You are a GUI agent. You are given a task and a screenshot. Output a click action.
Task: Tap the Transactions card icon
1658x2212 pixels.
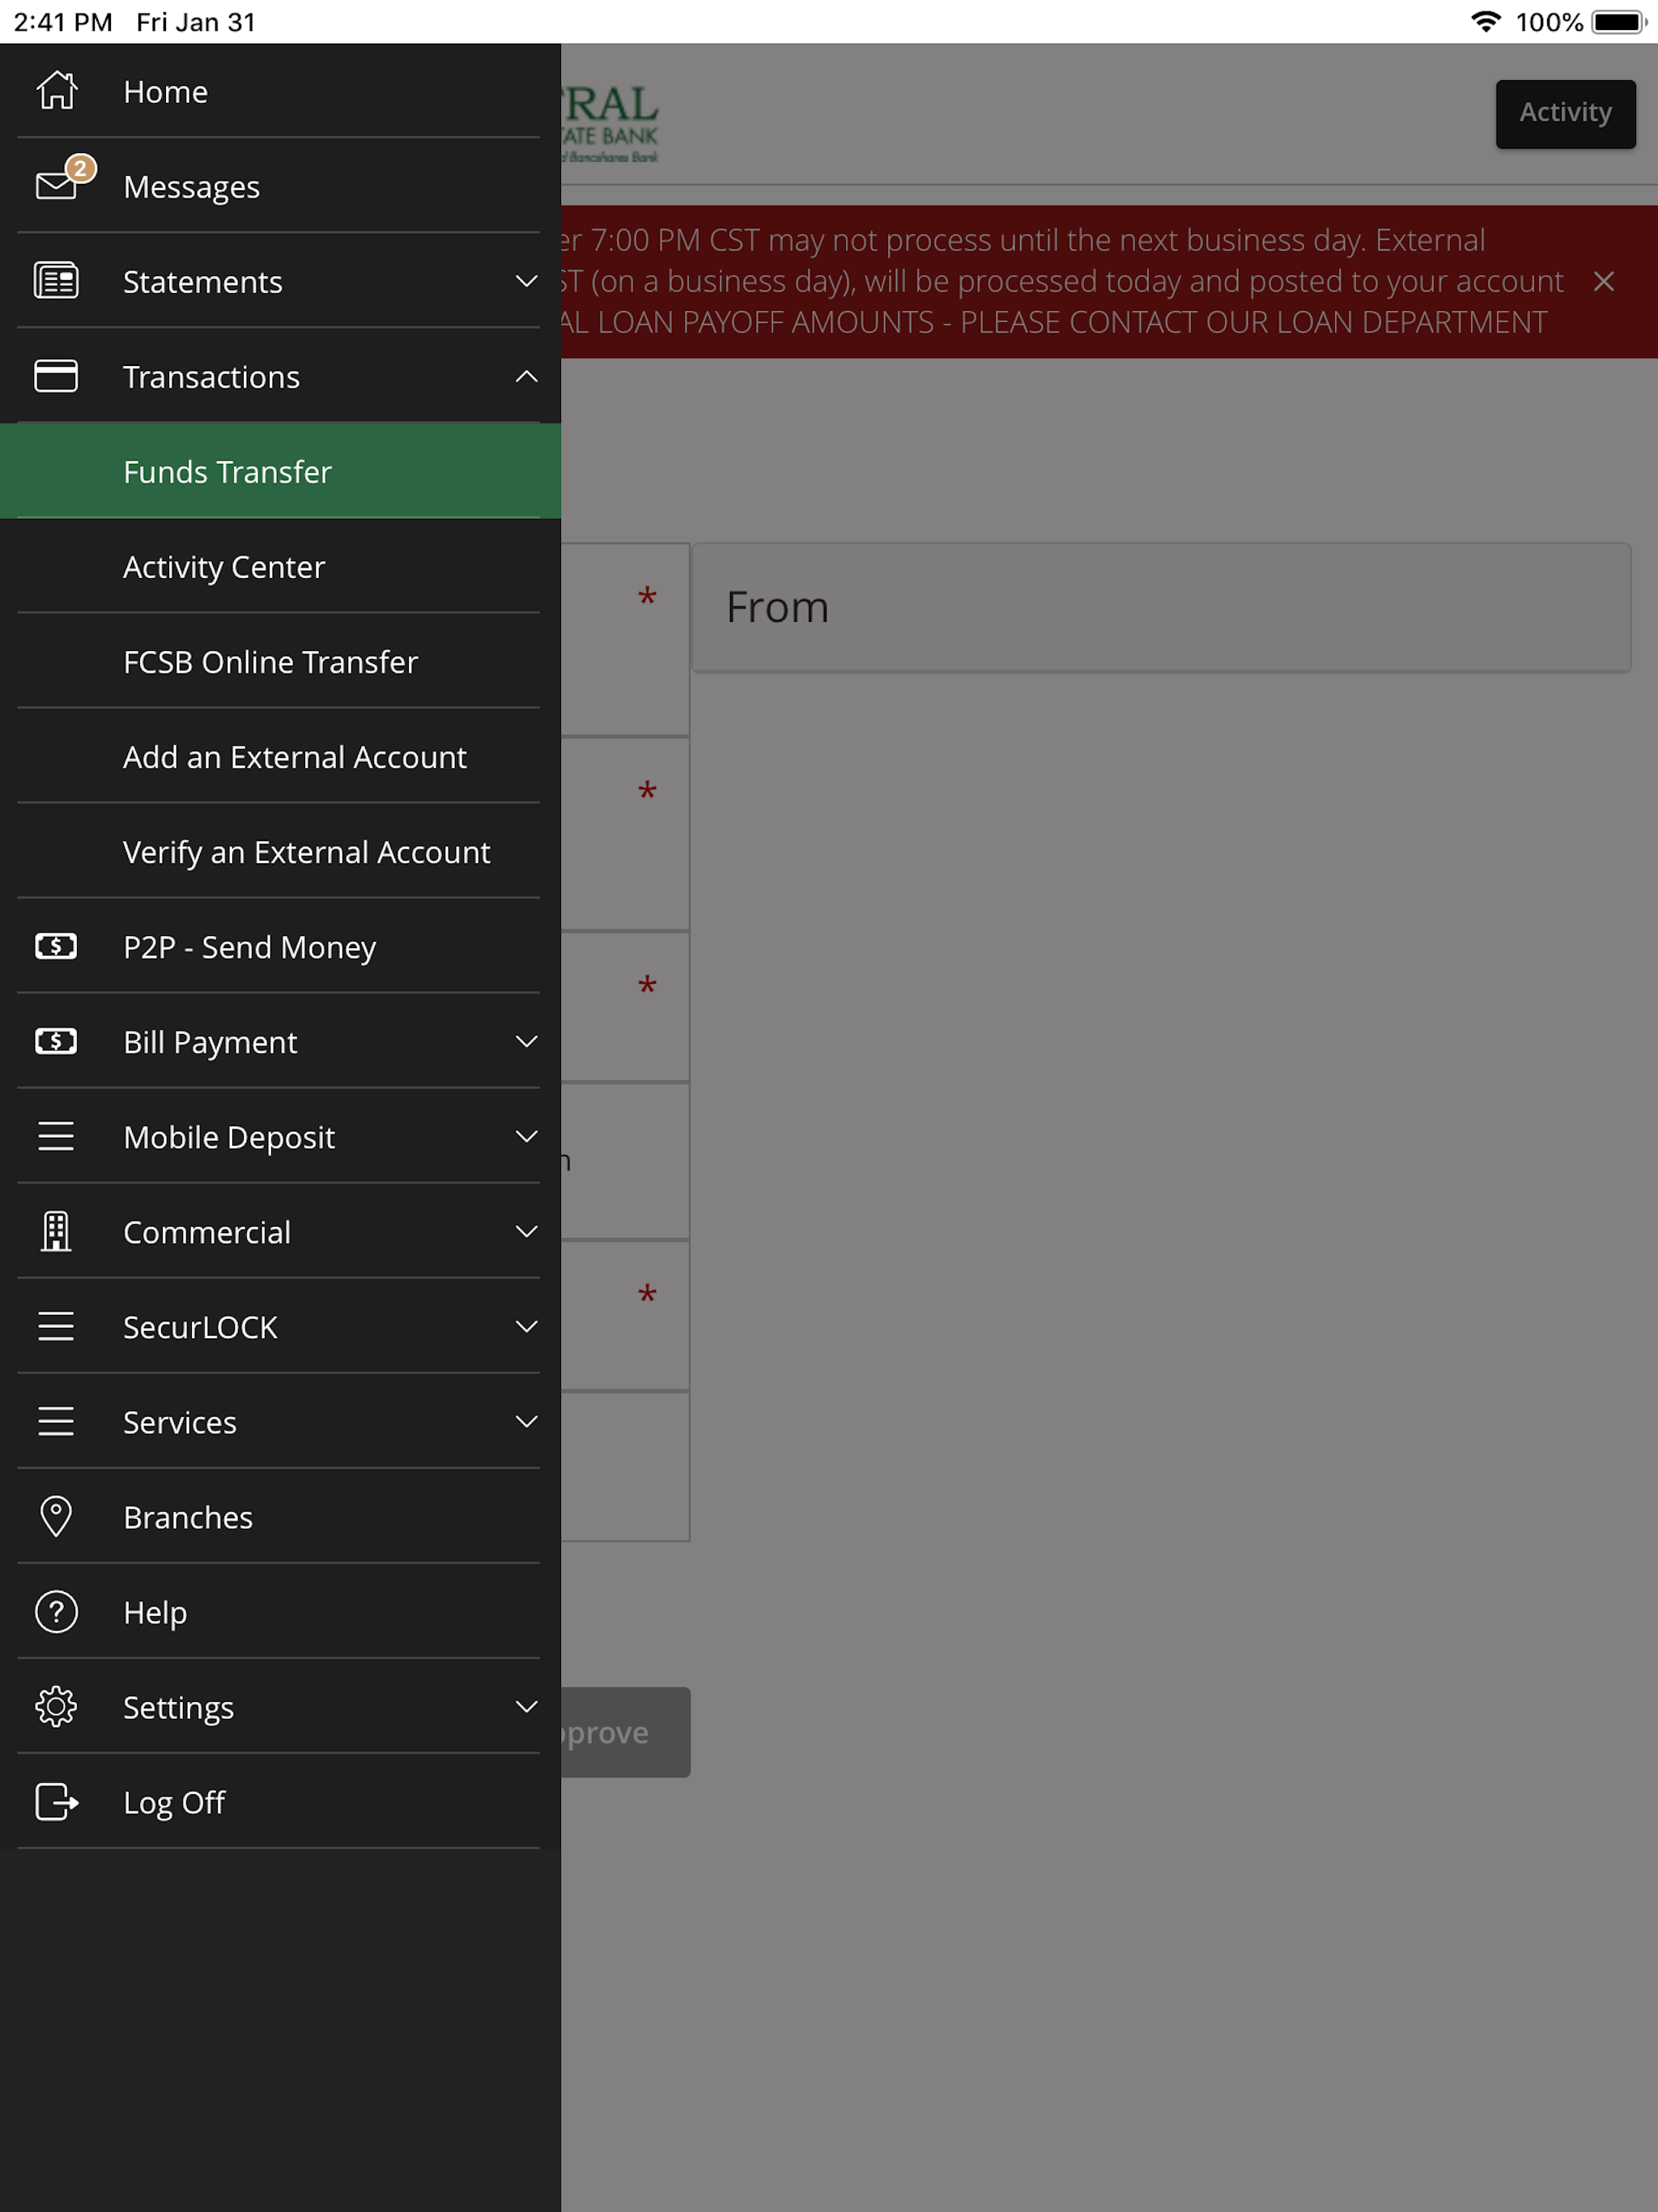click(56, 376)
